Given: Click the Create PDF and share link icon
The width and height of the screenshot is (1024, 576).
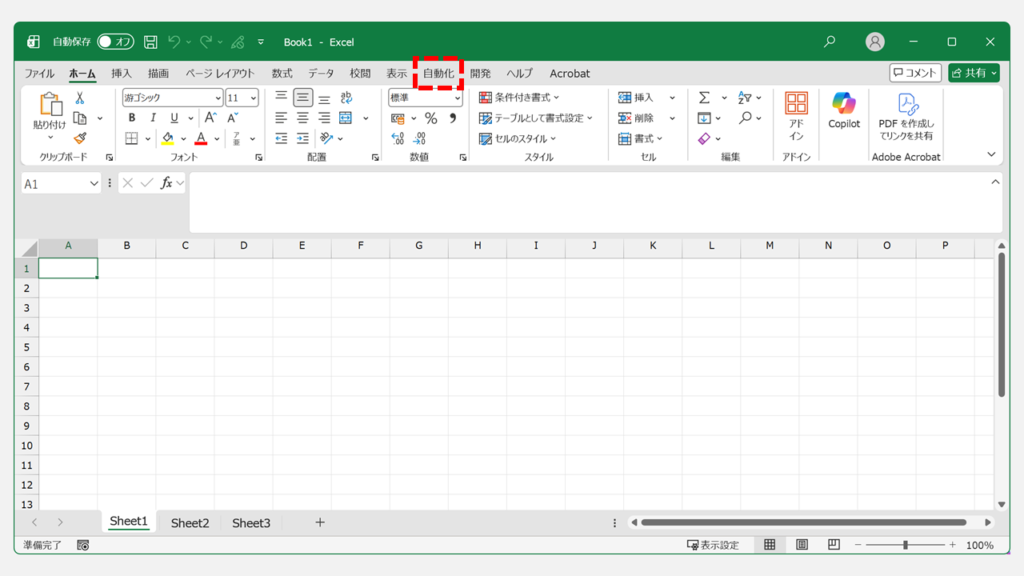Looking at the screenshot, I should tap(906, 117).
